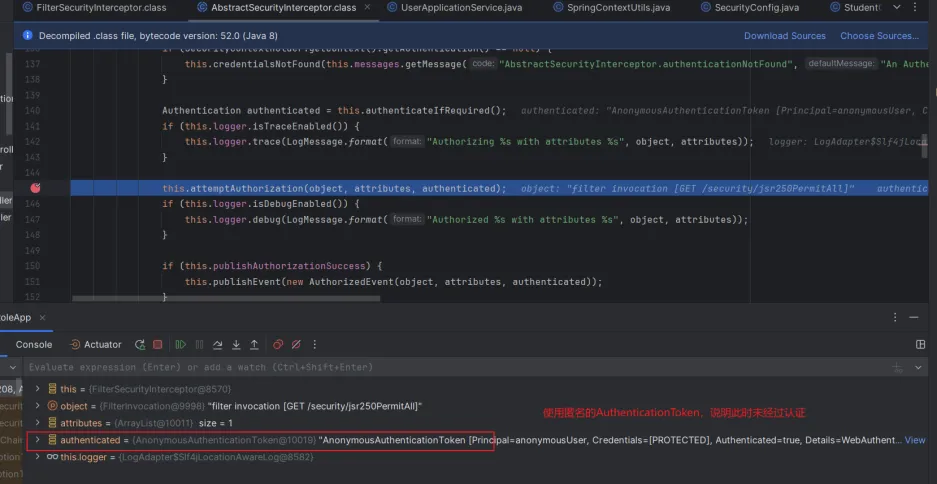
Task: Expand the 'attributes' ArrayList variable
Action: [x=38, y=423]
